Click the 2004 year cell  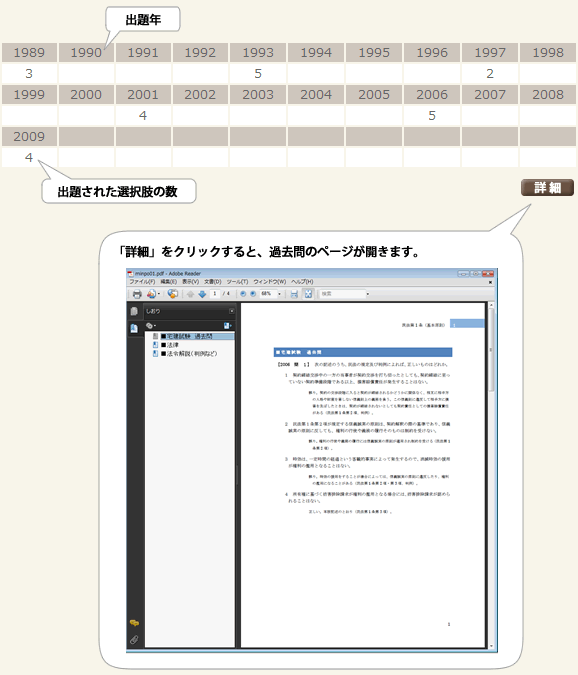[x=316, y=94]
